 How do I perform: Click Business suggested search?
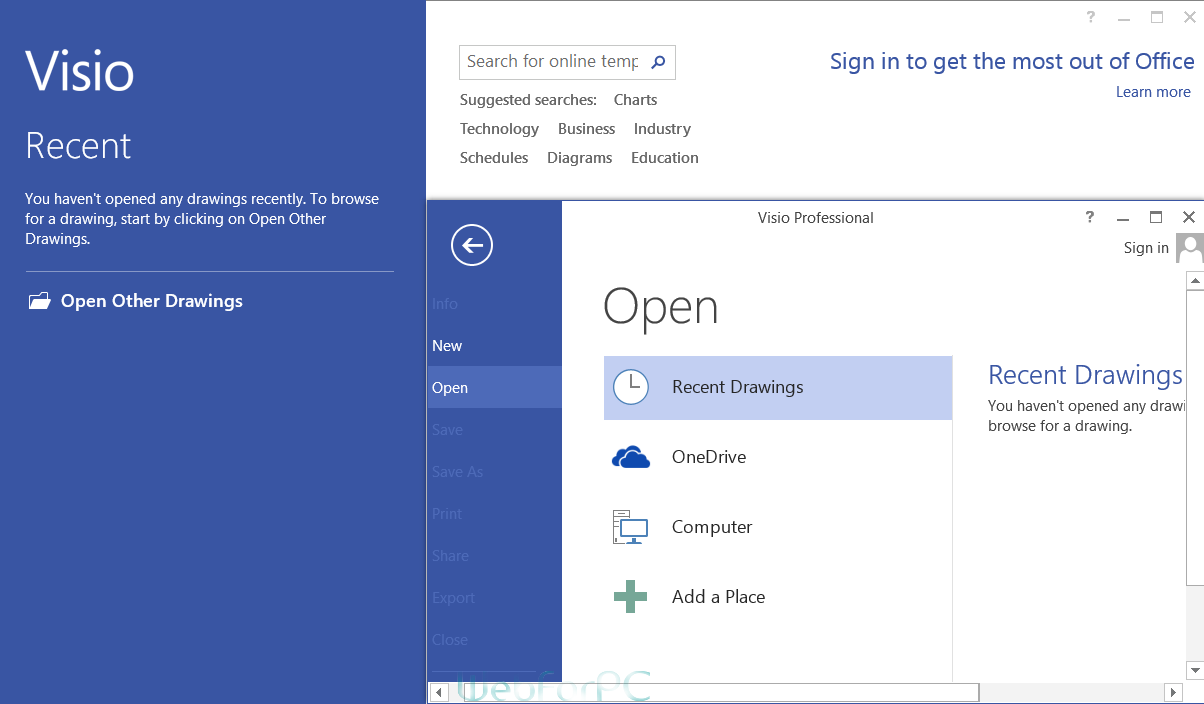(x=586, y=129)
